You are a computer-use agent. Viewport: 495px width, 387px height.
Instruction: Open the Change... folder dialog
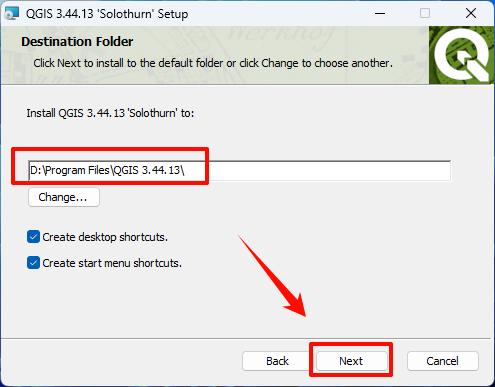coord(64,197)
